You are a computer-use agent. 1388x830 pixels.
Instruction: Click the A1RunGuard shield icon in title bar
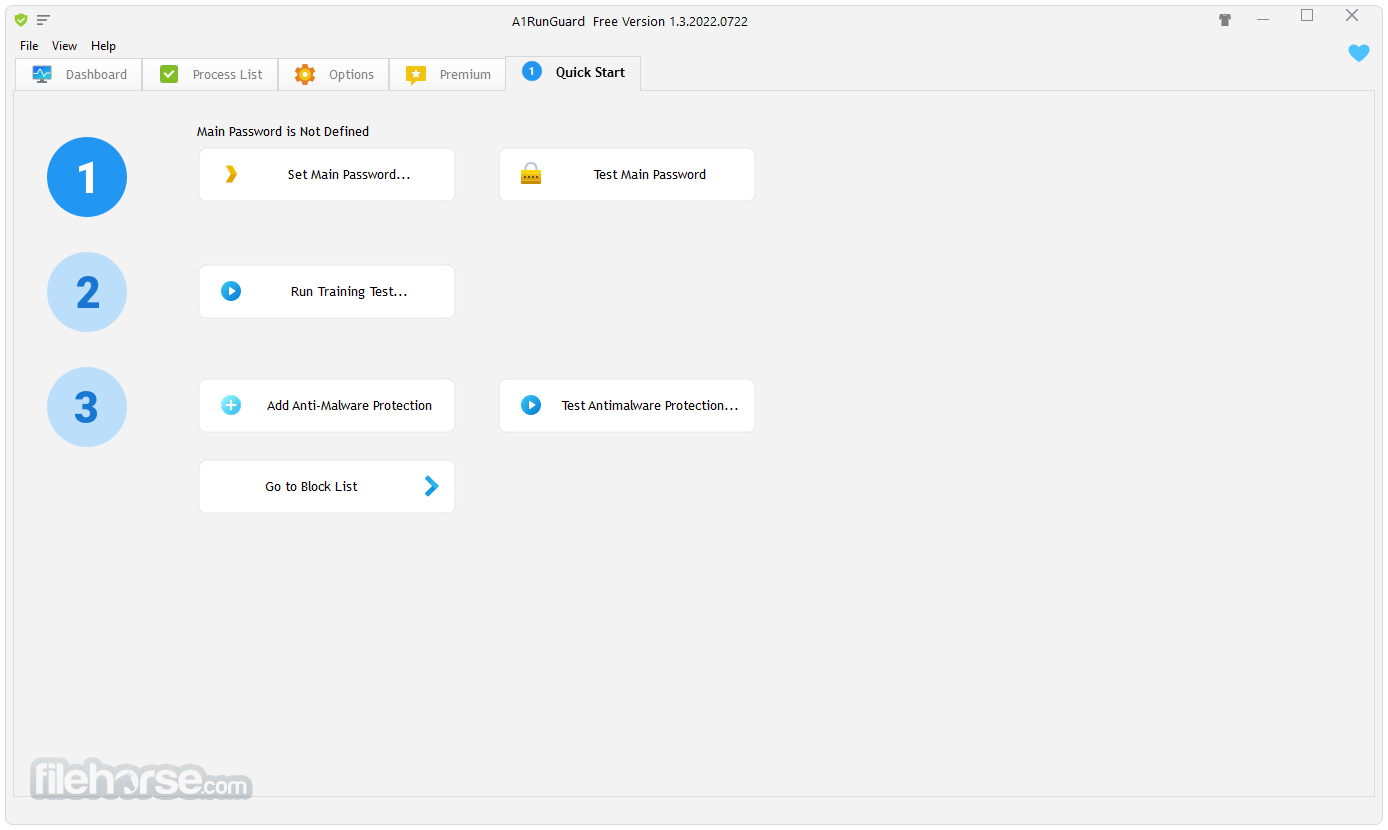(x=21, y=20)
